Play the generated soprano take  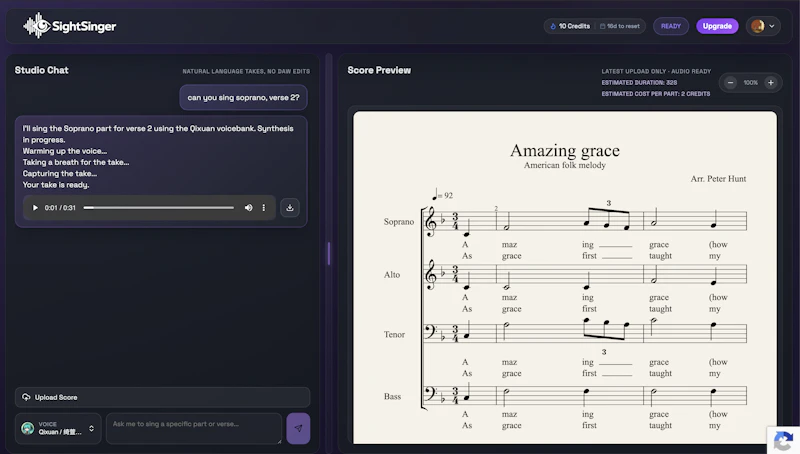point(35,208)
